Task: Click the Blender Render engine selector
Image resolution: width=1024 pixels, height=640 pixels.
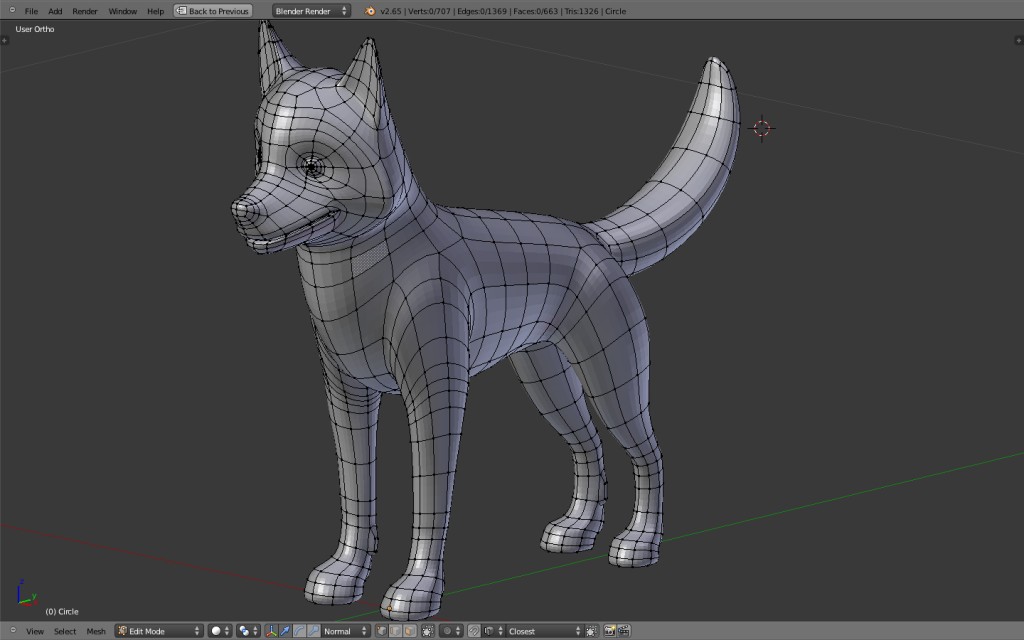Action: tap(309, 10)
